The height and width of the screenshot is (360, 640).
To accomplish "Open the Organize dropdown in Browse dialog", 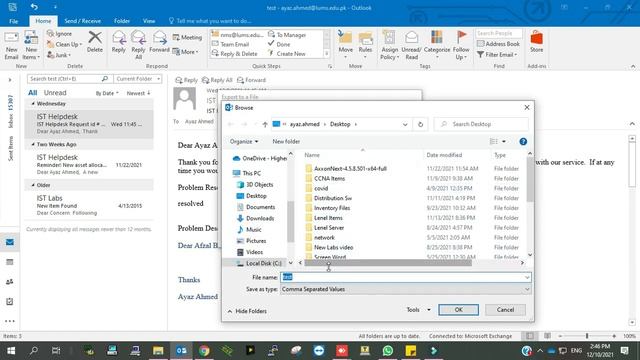I will coord(244,142).
